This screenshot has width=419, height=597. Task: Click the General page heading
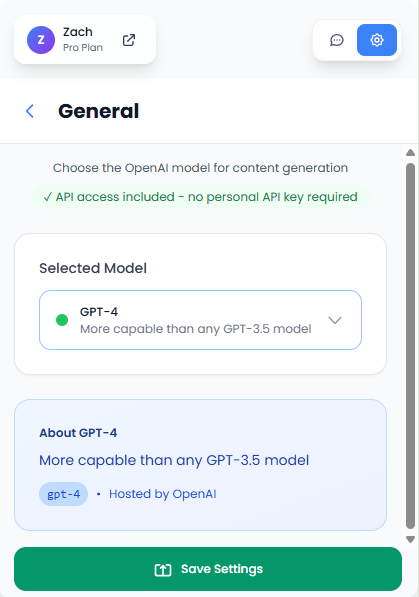[x=98, y=111]
